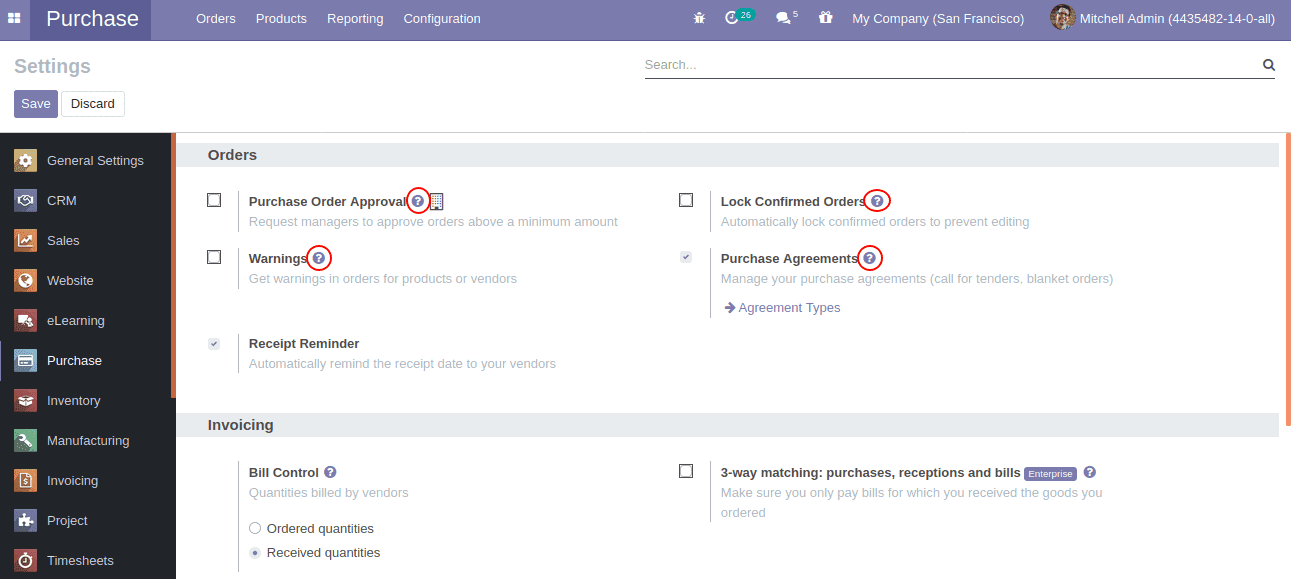The image size is (1291, 579).
Task: Click Project puzzle icon in sidebar
Action: 26,520
